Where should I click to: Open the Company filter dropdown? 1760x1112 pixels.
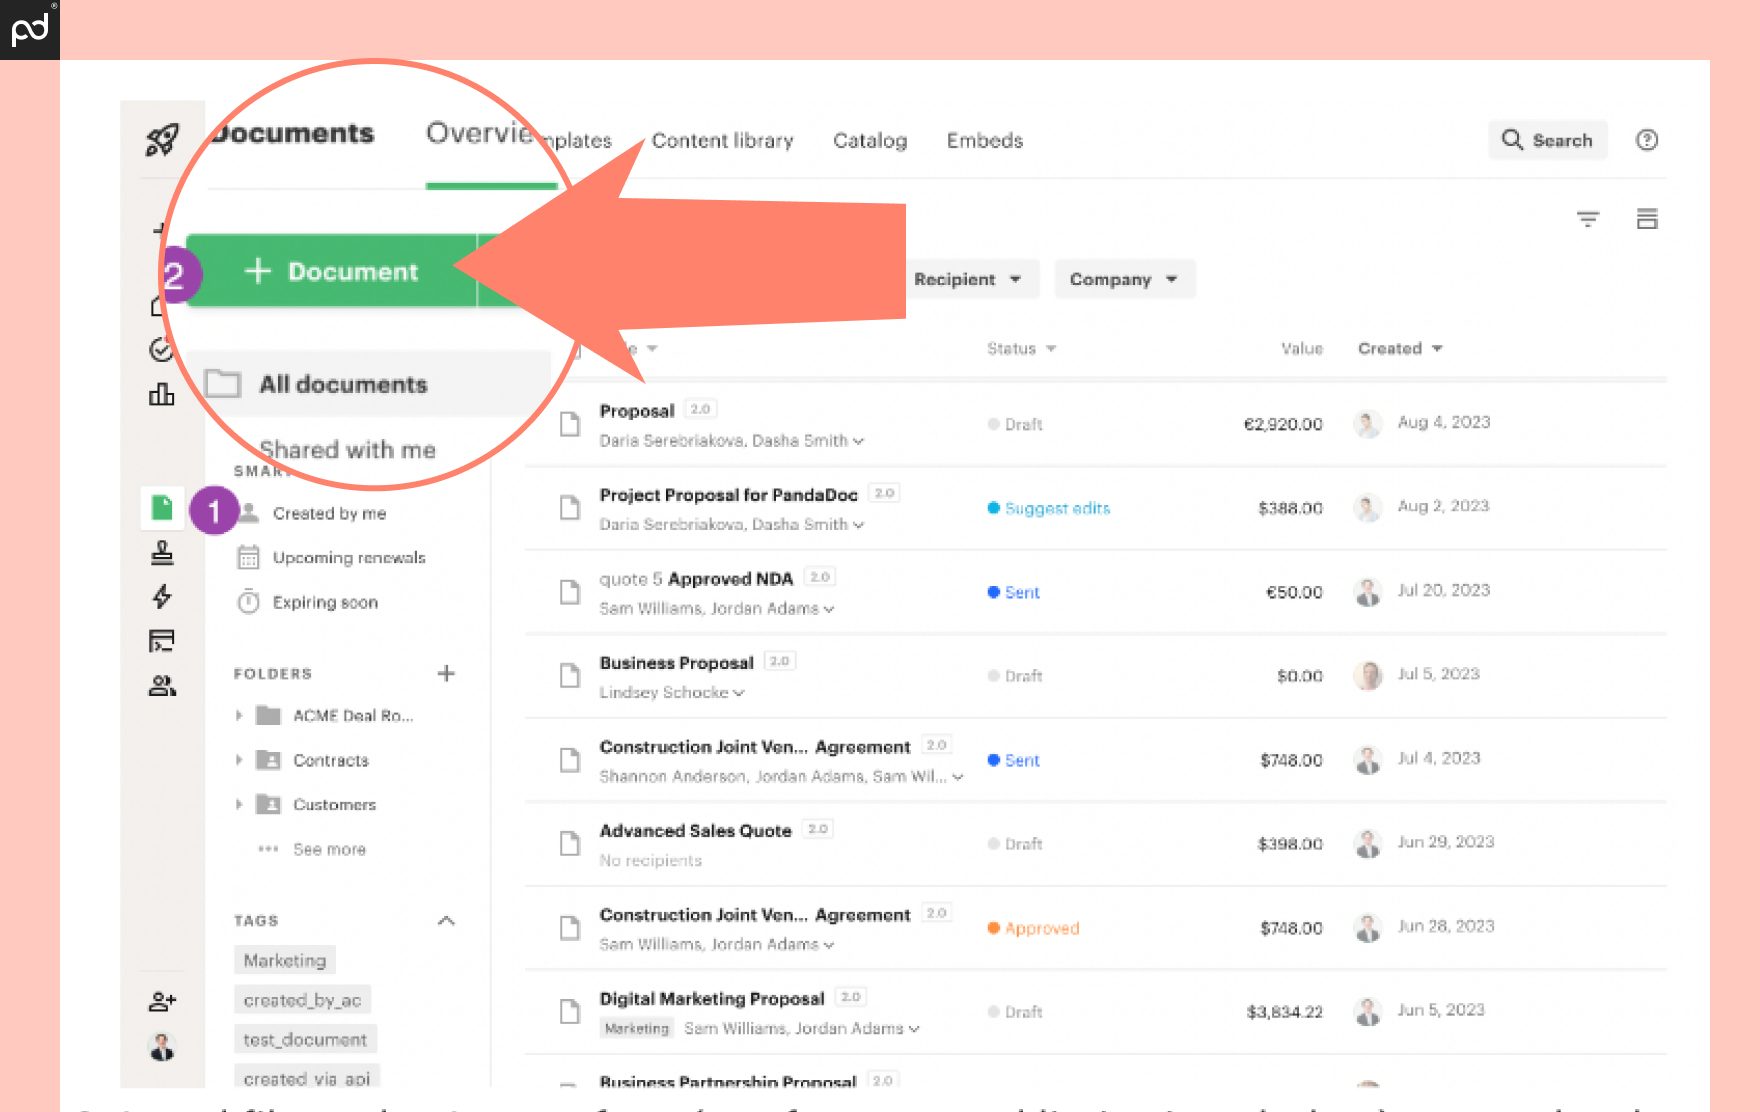1123,279
